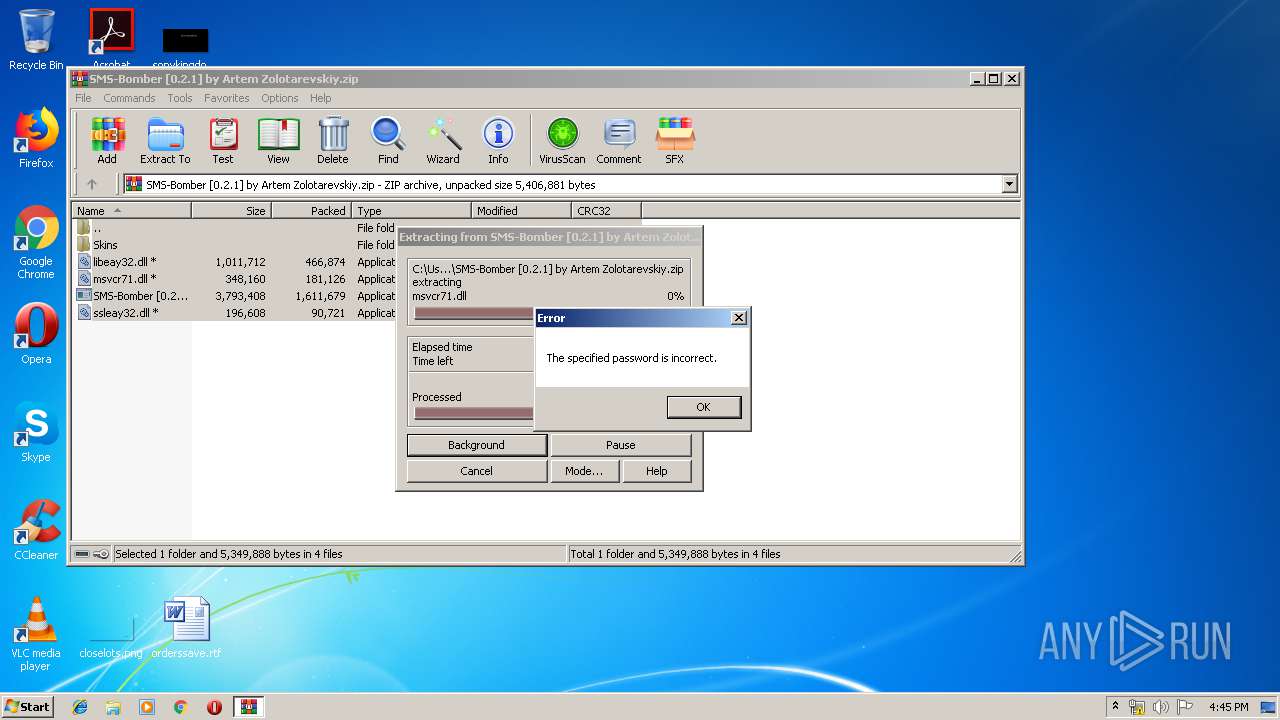Show hidden tray icons arrow
Viewport: 1280px width, 720px height.
1116,707
